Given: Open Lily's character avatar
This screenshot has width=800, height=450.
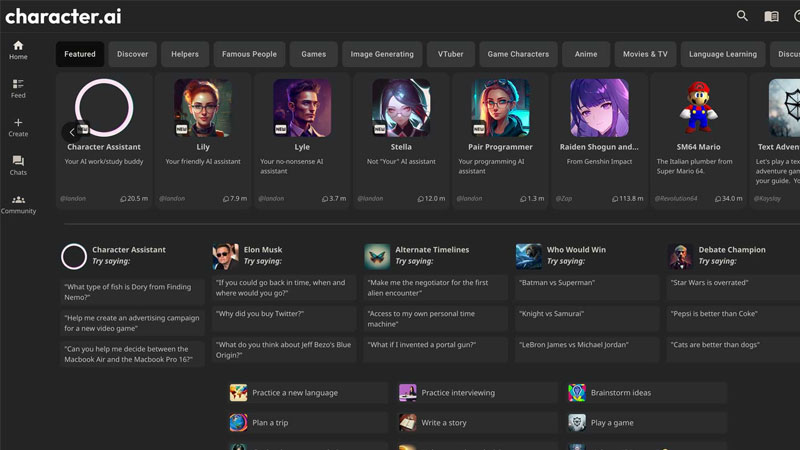Looking at the screenshot, I should point(203,108).
